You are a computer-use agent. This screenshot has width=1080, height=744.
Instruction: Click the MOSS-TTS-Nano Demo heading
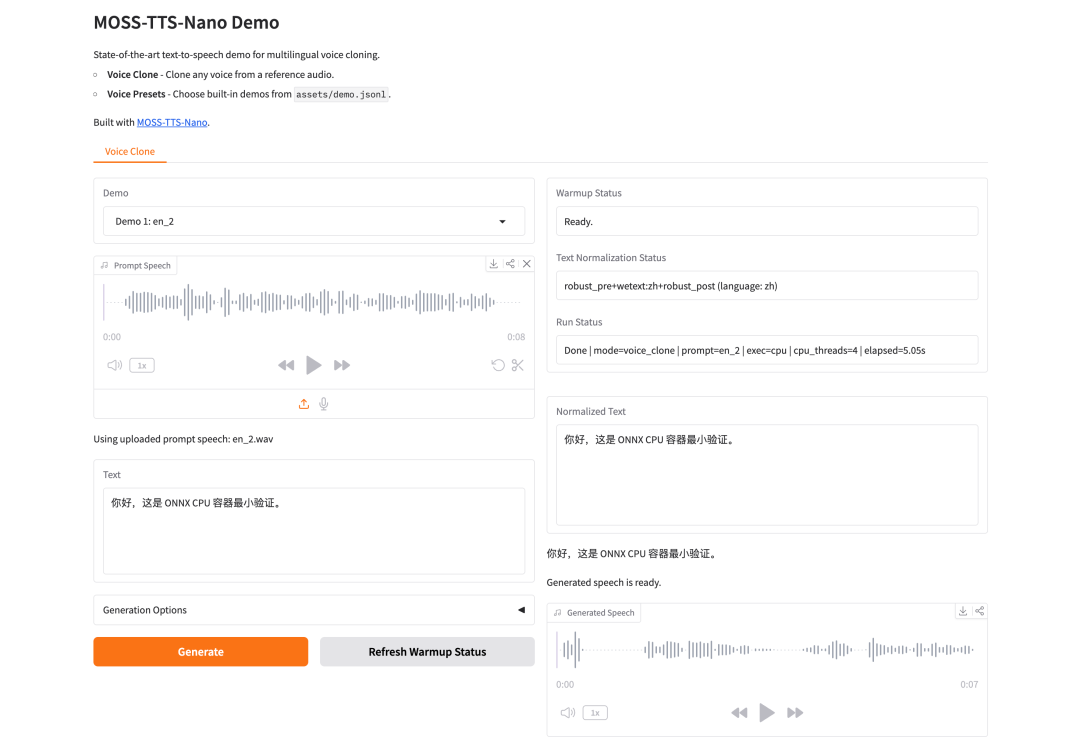pos(187,23)
